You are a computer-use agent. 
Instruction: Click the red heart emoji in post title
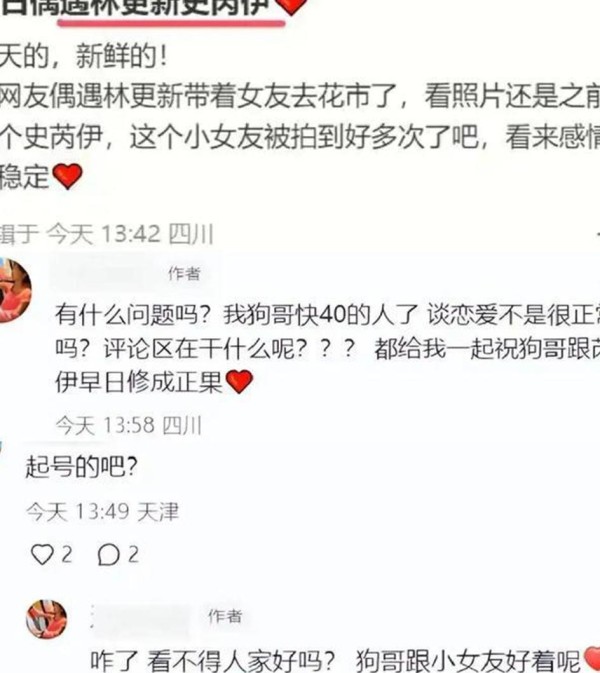[x=291, y=6]
